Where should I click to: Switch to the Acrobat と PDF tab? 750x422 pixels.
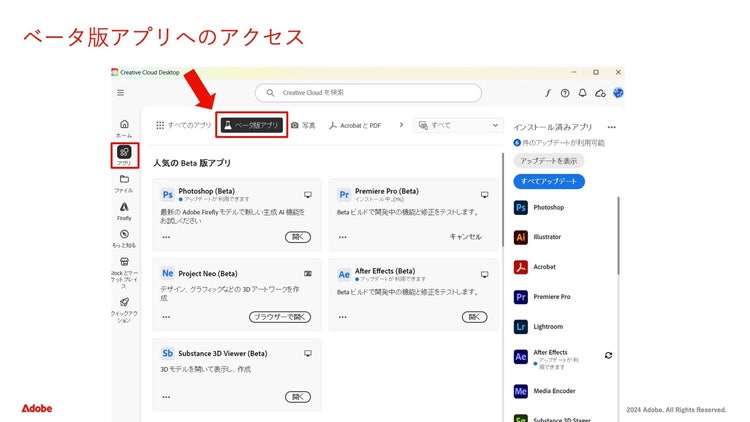point(355,125)
